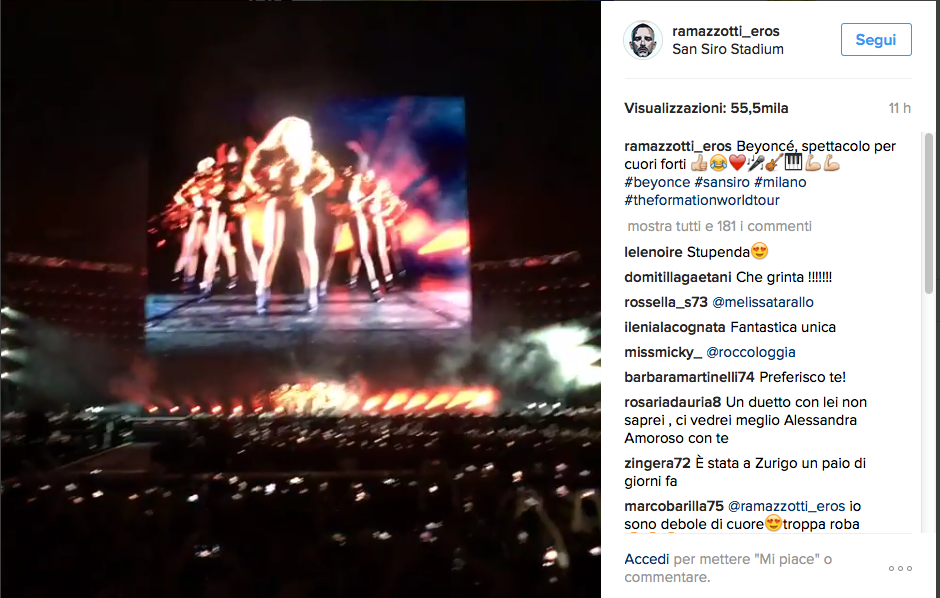Viewport: 940px width, 598px height.
Task: Open the rosariadauria8 commenter profile
Action: (673, 402)
